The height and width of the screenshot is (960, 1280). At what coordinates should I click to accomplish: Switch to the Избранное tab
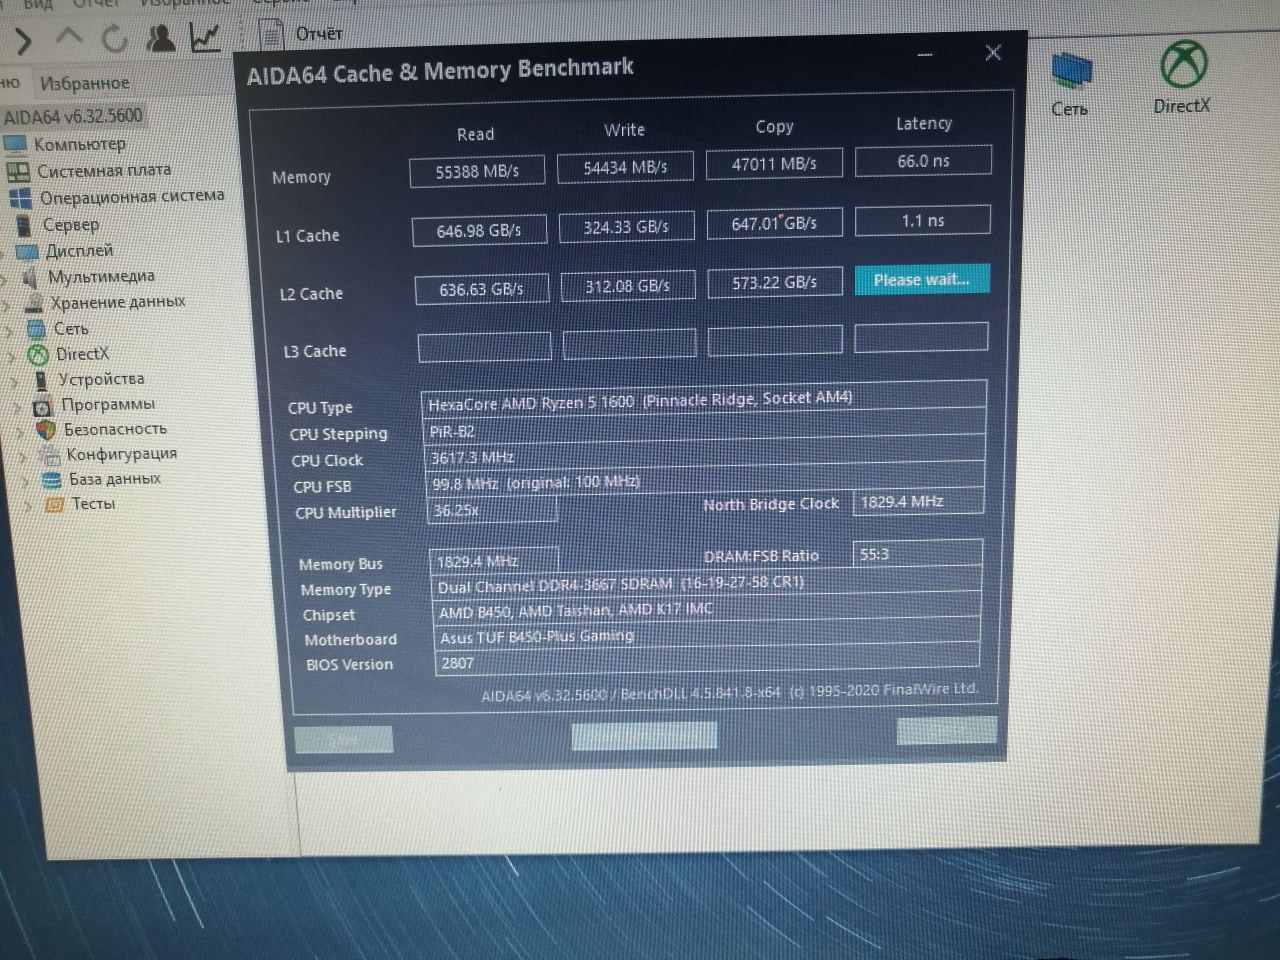pyautogui.click(x=85, y=83)
